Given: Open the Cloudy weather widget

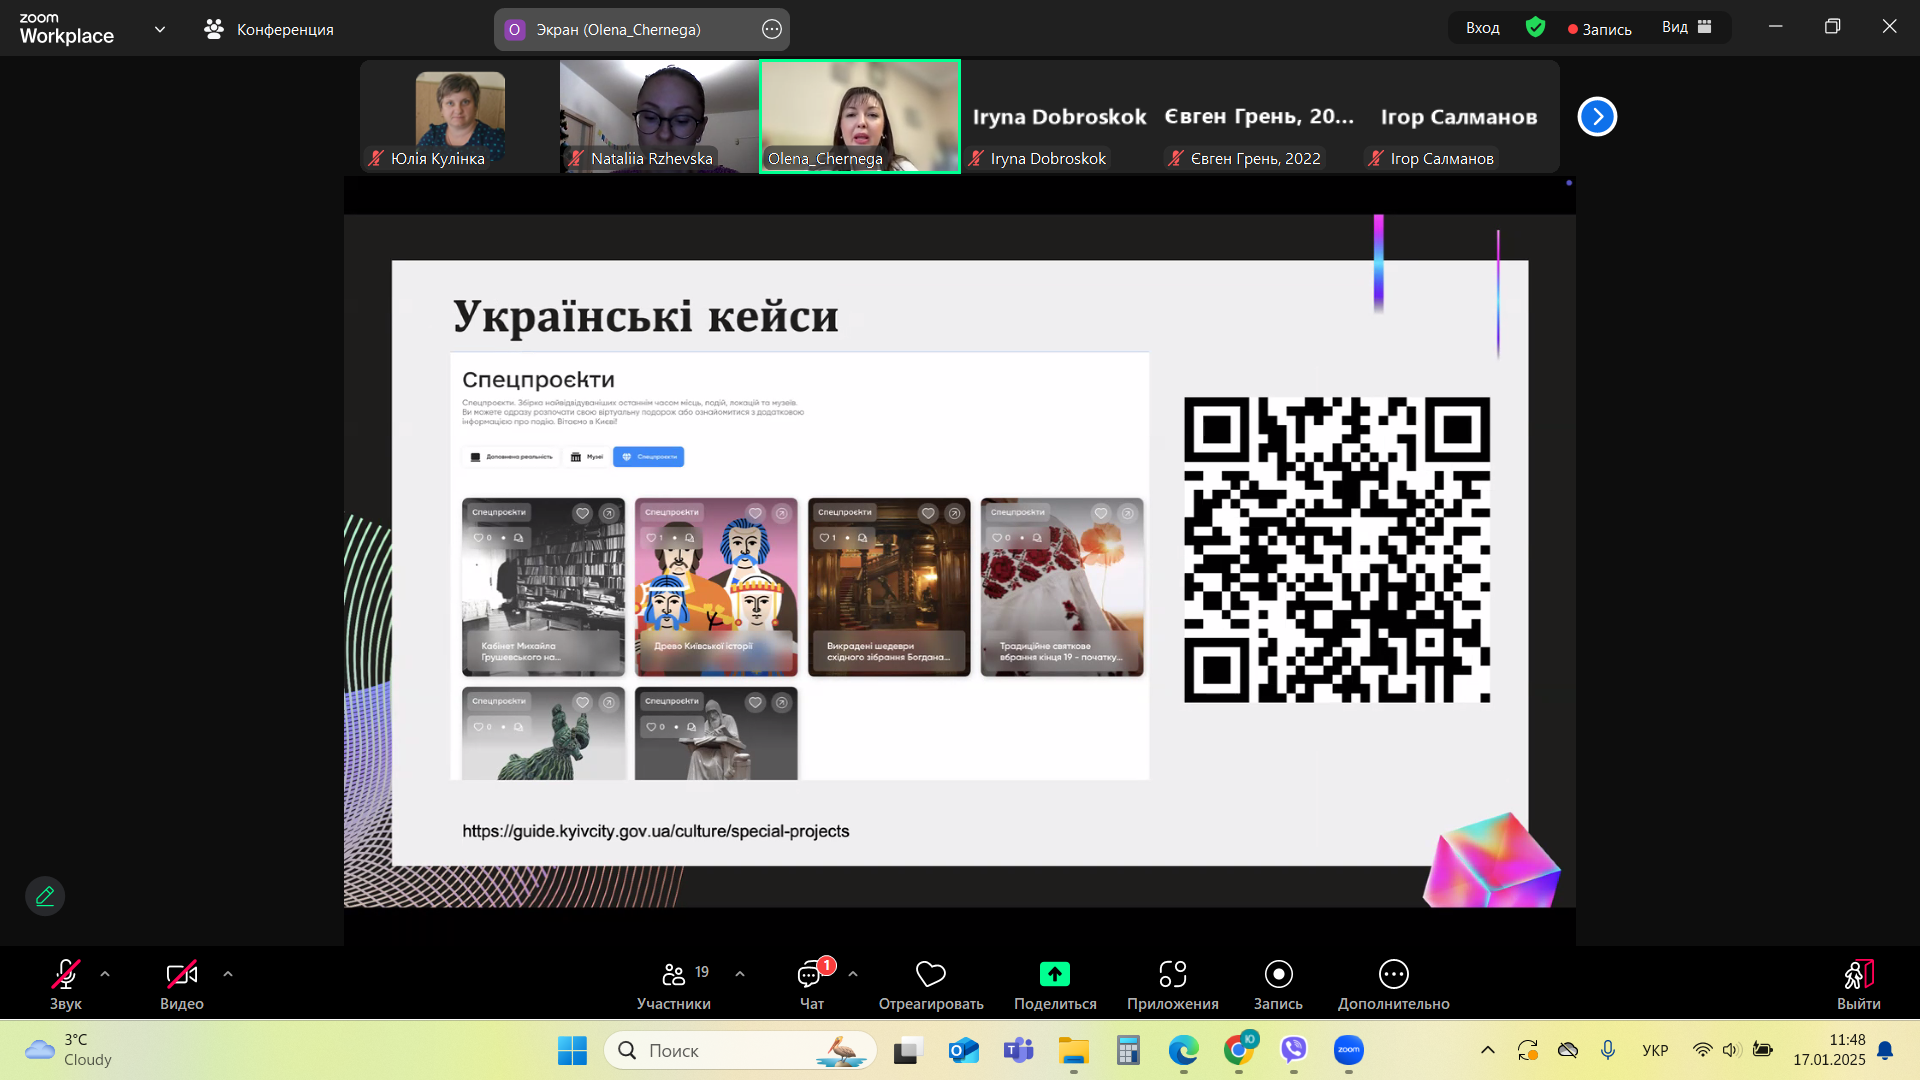Looking at the screenshot, I should (68, 1050).
